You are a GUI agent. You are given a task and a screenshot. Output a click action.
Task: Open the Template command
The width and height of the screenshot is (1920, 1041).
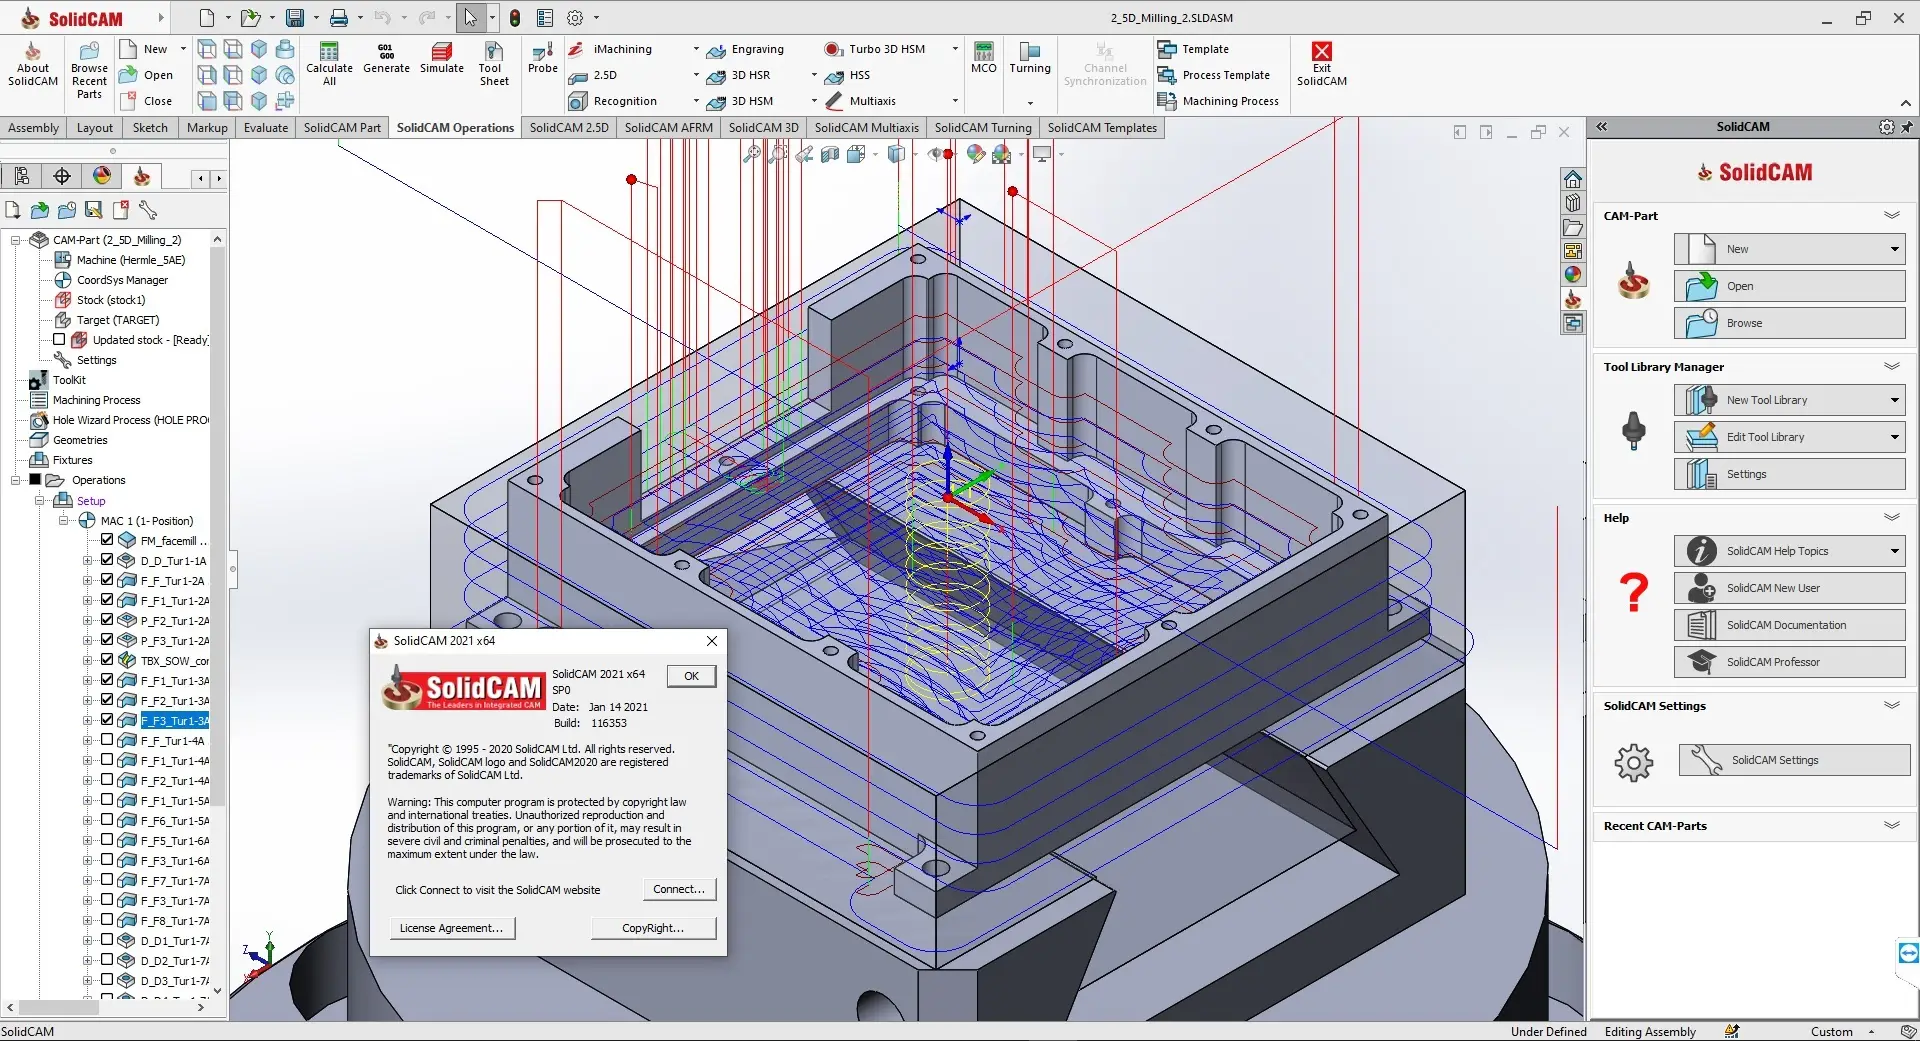1193,49
